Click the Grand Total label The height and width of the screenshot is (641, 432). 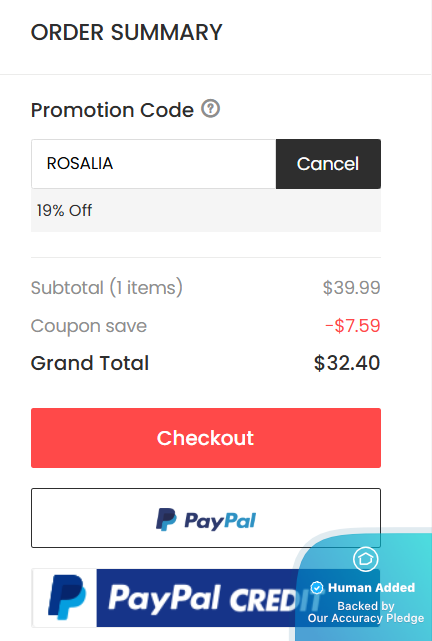pyautogui.click(x=90, y=363)
